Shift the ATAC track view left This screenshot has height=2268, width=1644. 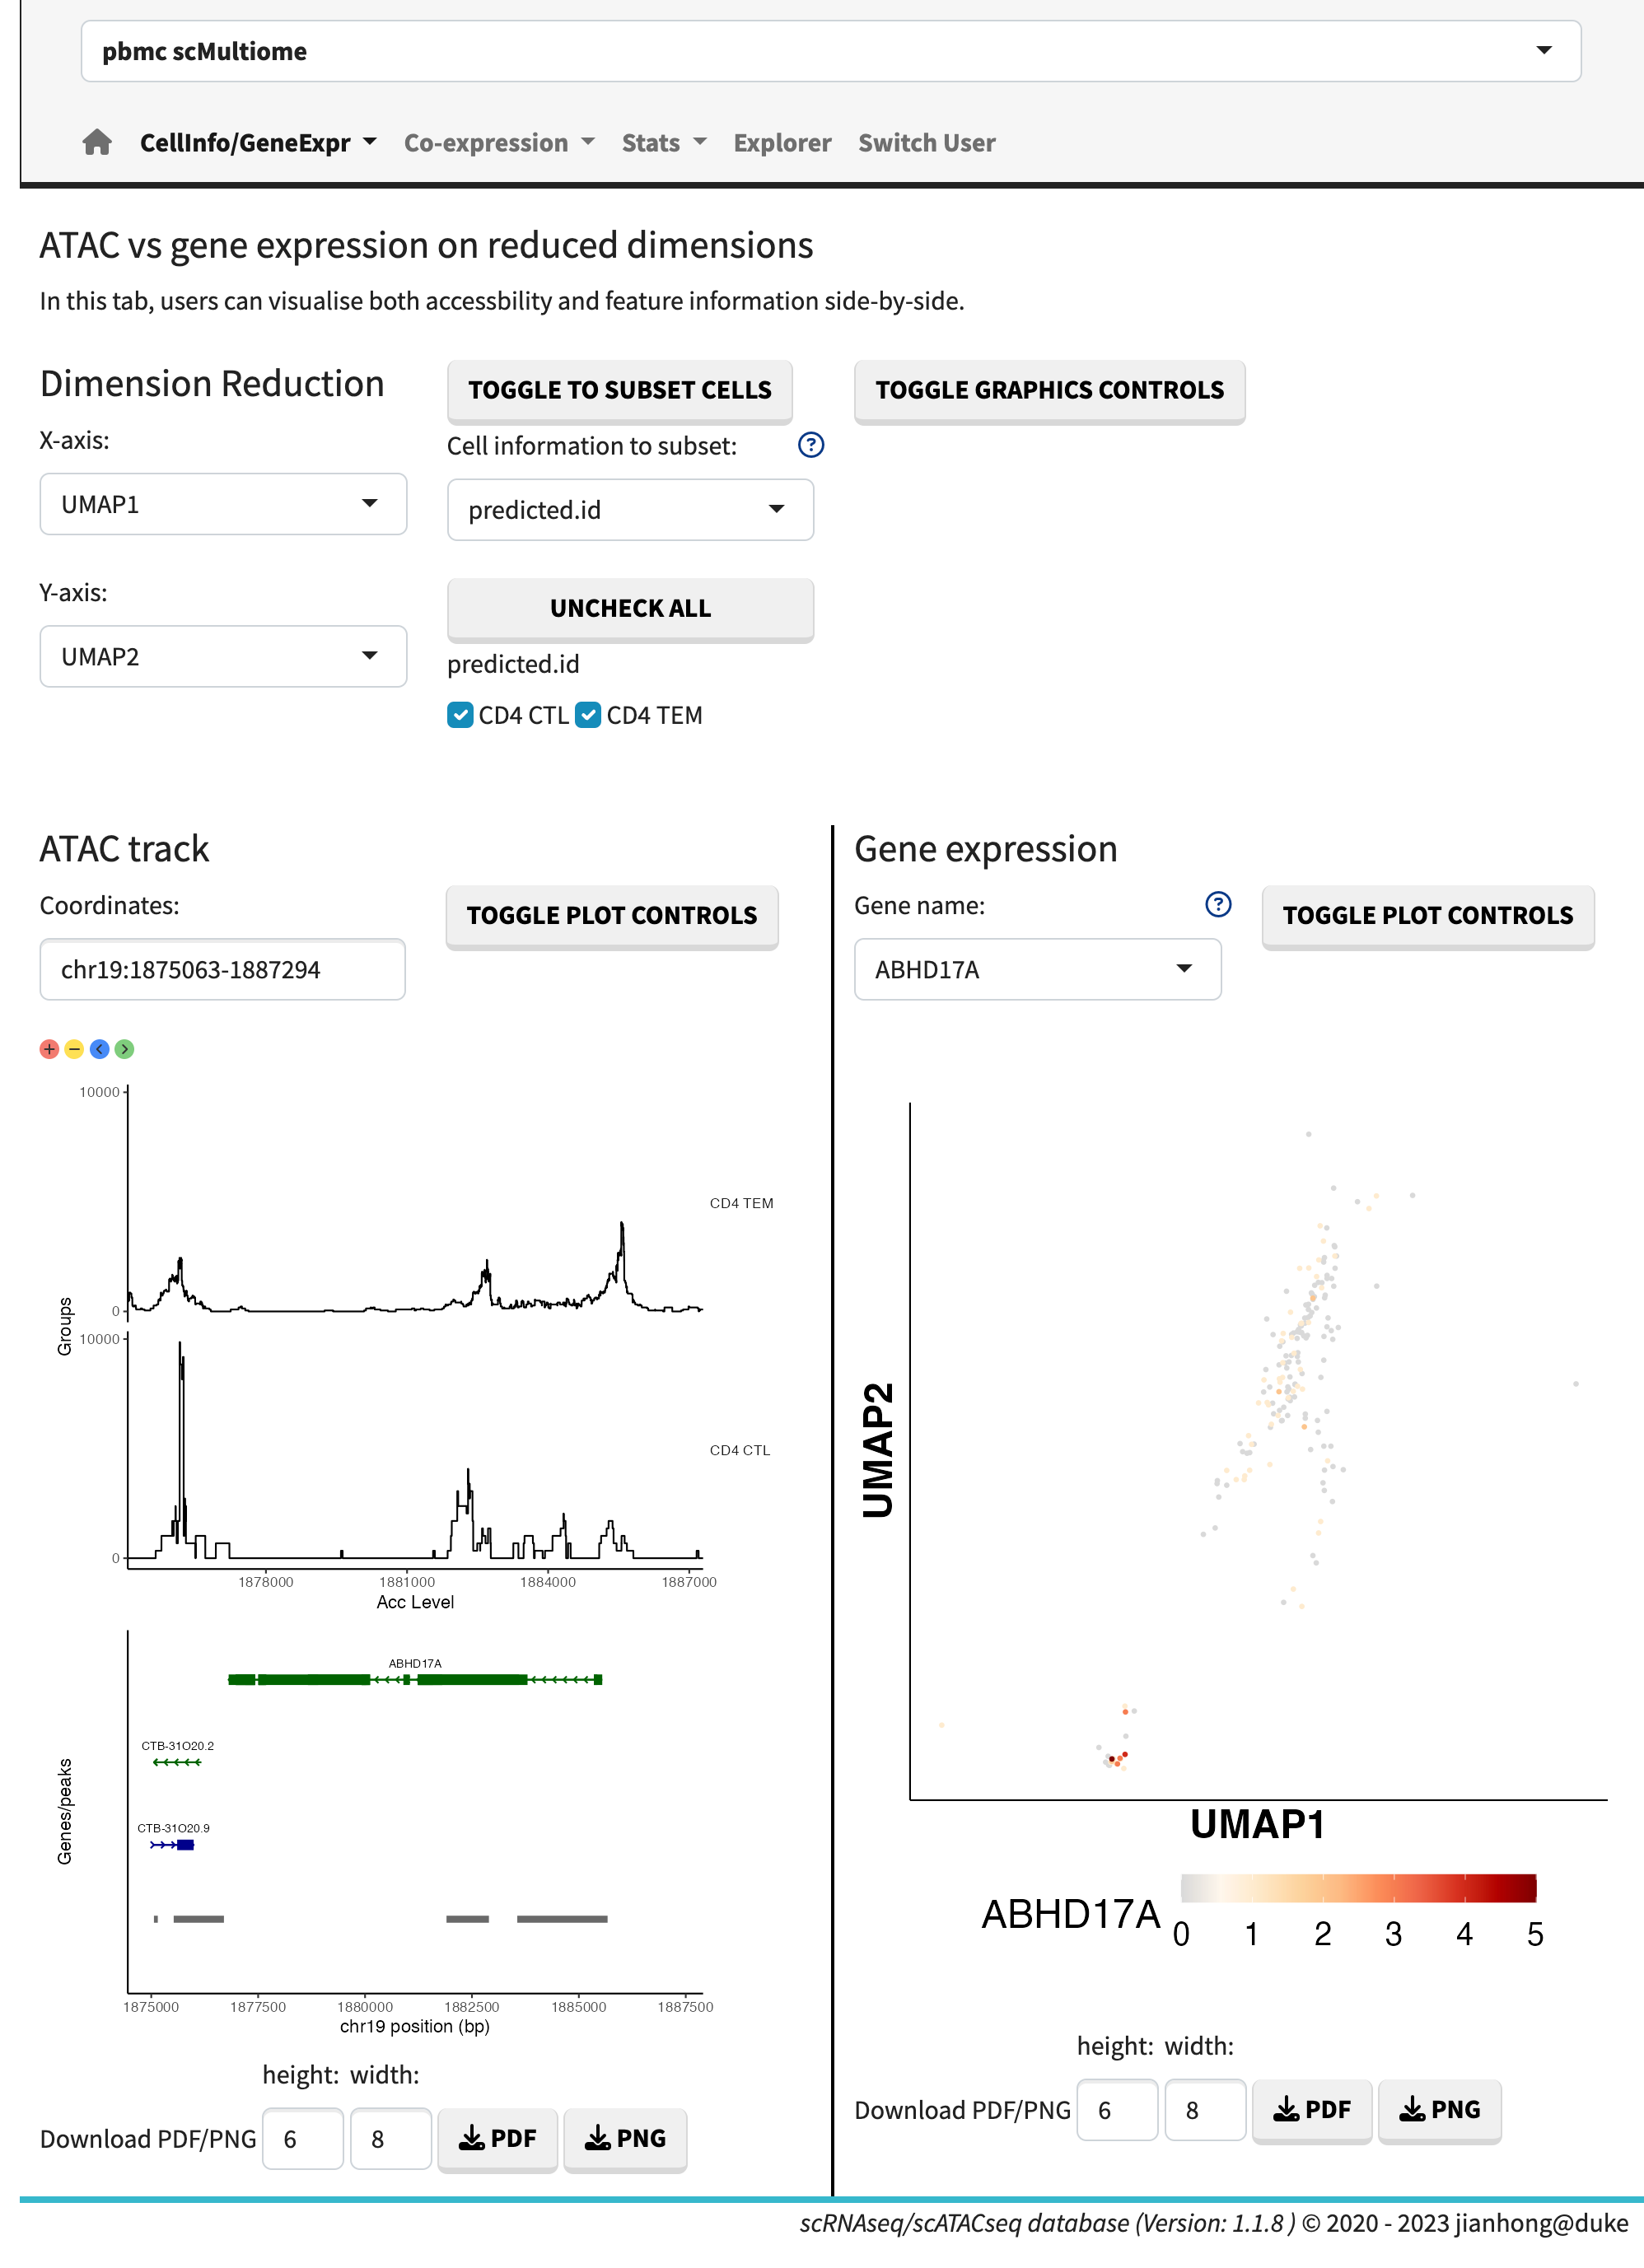pyautogui.click(x=98, y=1049)
